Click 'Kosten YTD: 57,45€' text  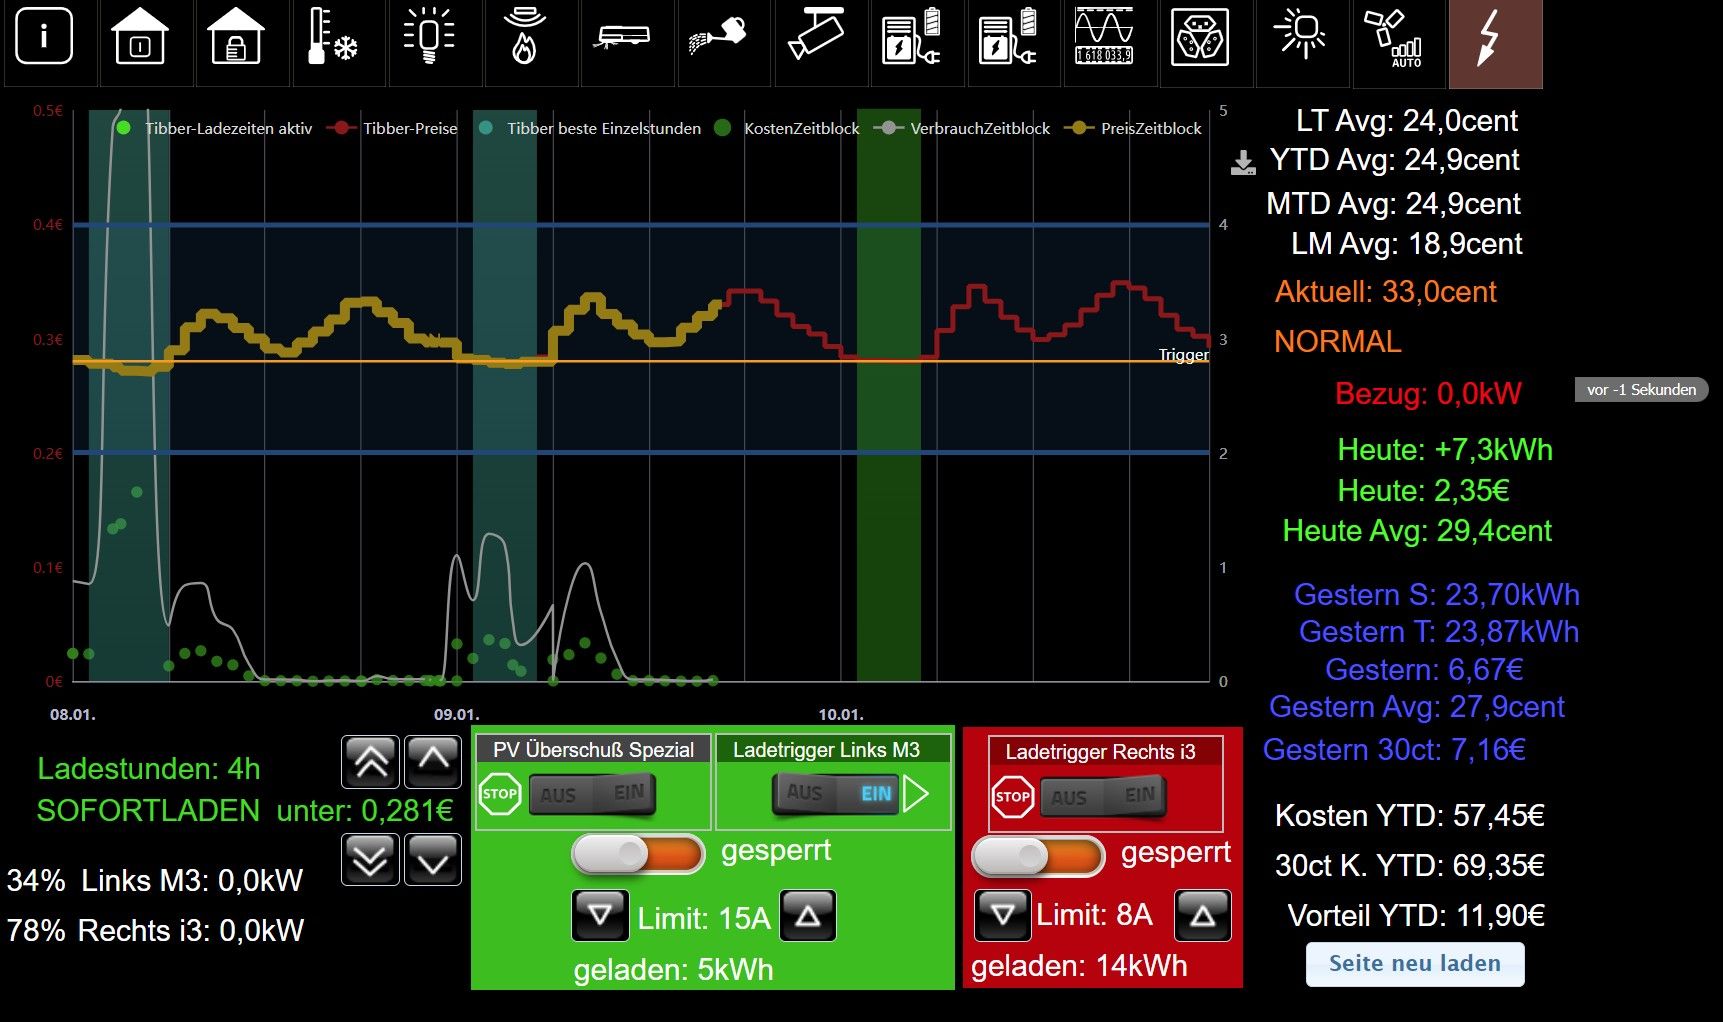(1410, 815)
